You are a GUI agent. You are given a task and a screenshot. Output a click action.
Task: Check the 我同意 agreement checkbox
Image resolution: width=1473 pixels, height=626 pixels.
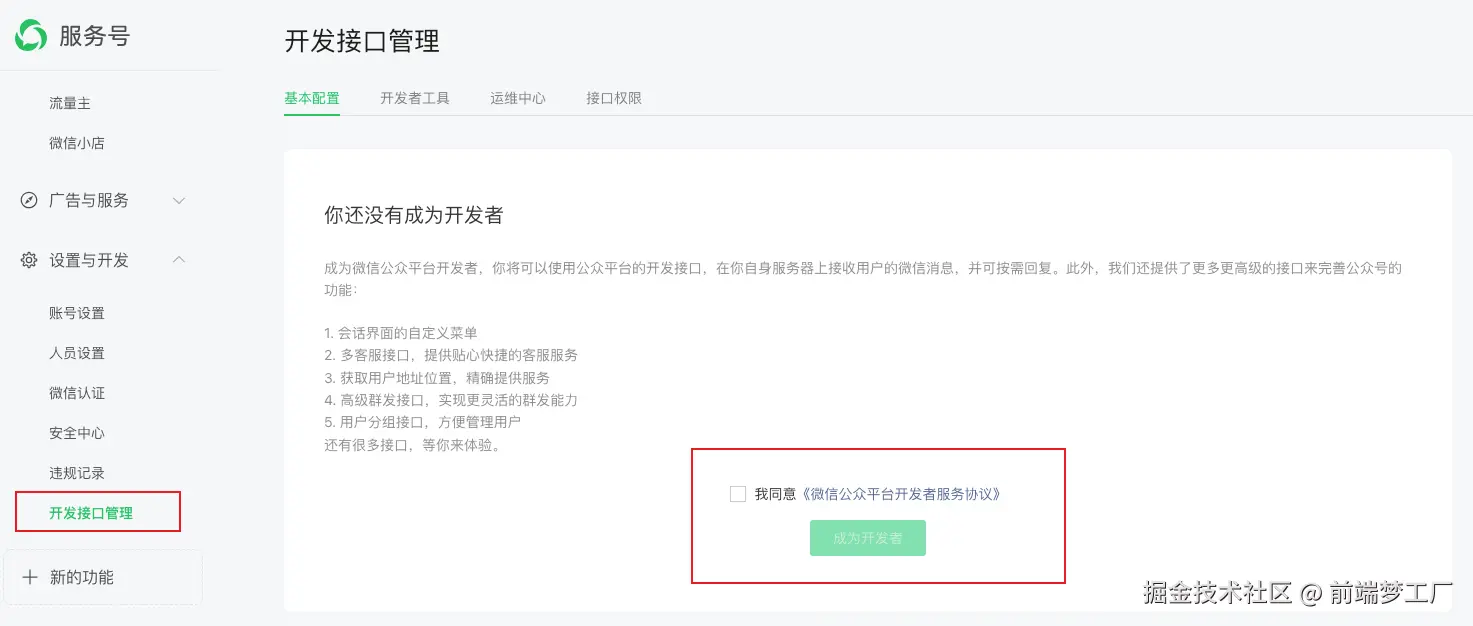point(738,494)
